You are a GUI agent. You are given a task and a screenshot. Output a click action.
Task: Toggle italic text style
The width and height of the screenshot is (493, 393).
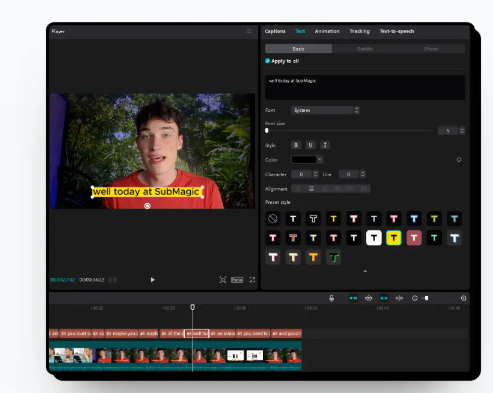pyautogui.click(x=325, y=145)
